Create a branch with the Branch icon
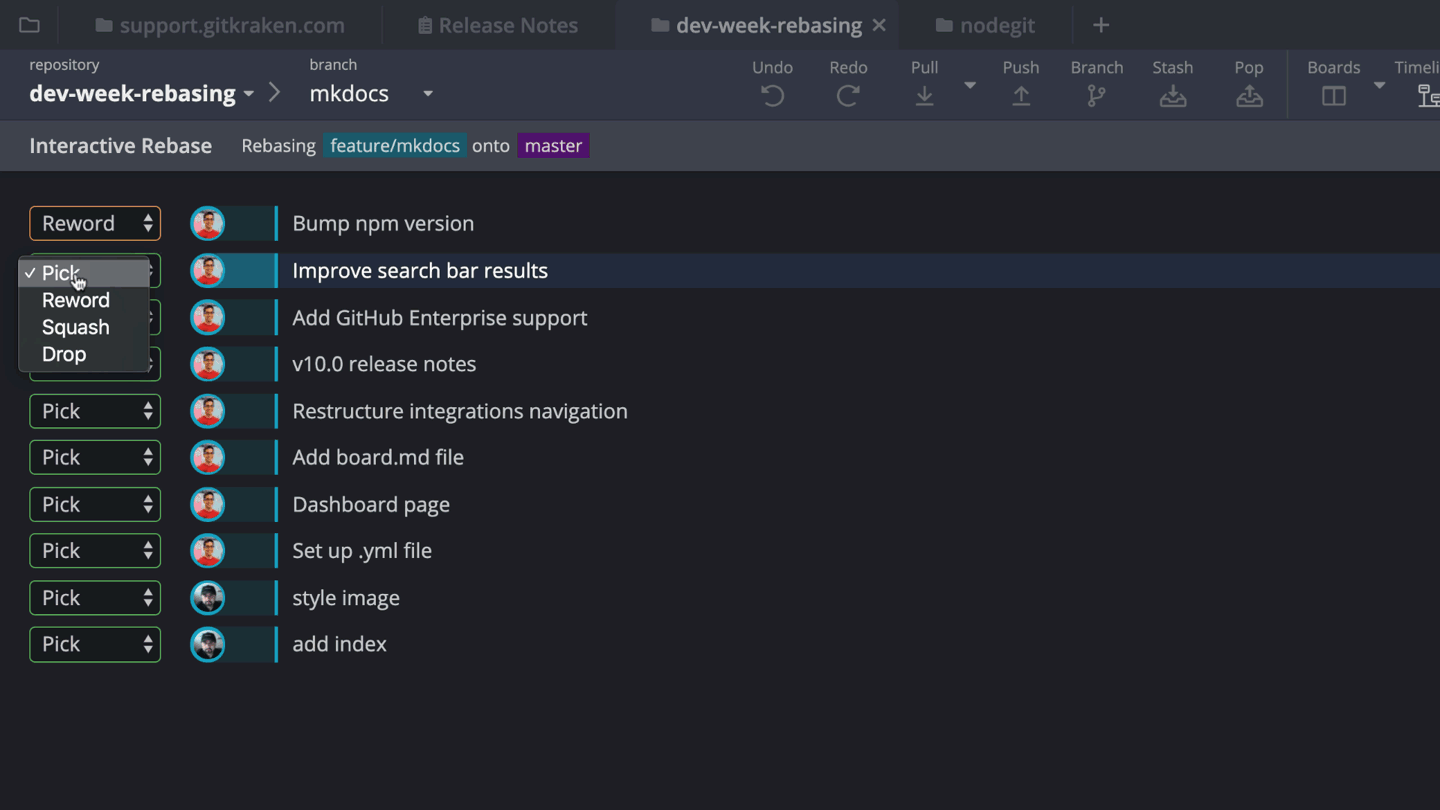The height and width of the screenshot is (810, 1440). pos(1096,96)
